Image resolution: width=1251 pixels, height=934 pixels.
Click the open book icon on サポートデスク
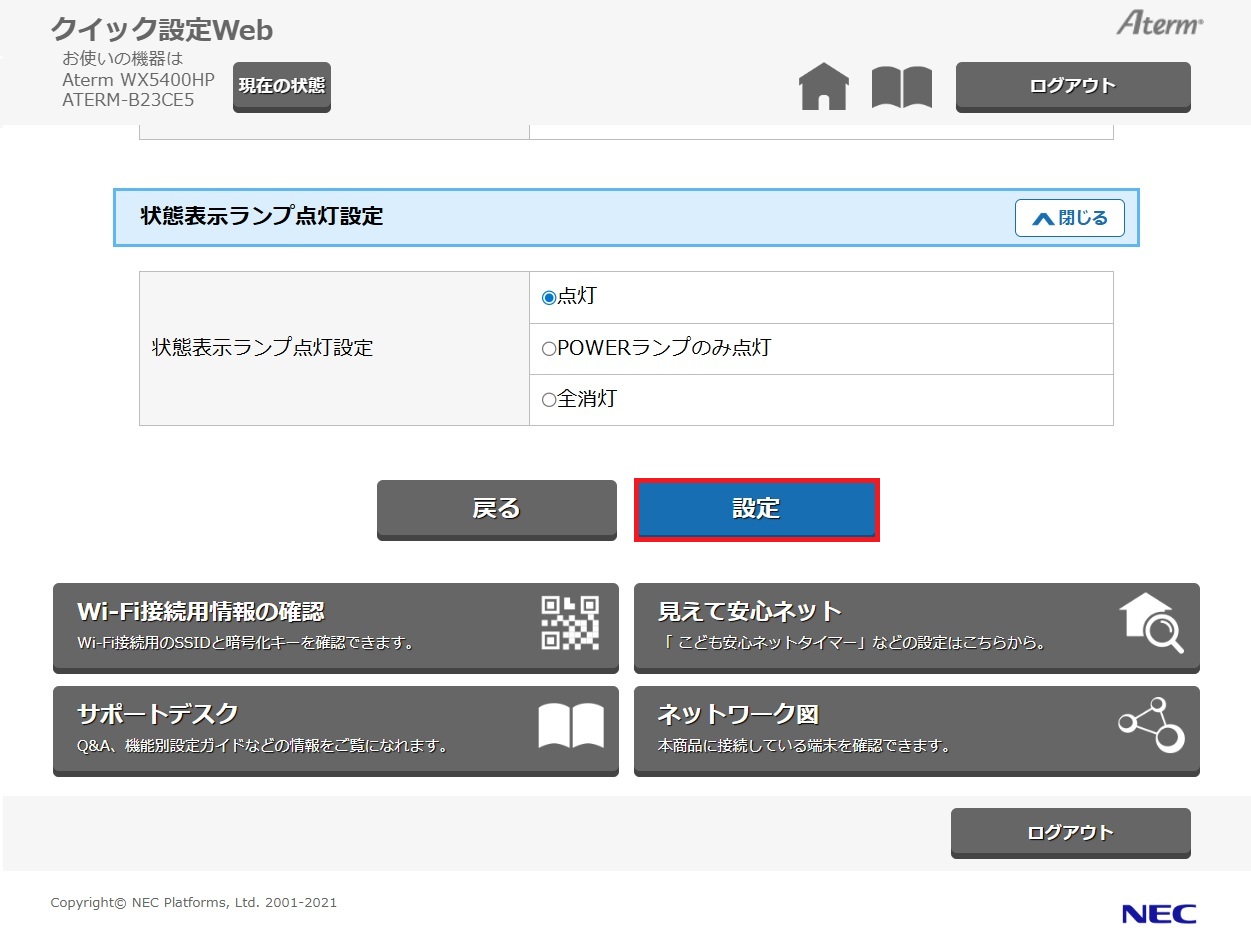coord(571,726)
